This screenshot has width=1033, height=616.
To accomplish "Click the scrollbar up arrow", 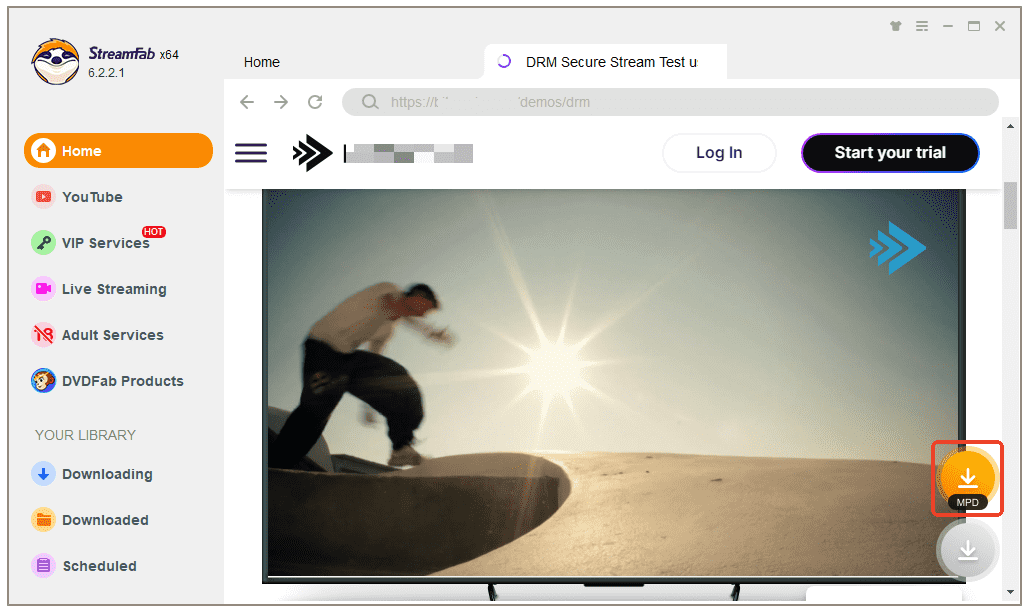I will [x=1010, y=126].
